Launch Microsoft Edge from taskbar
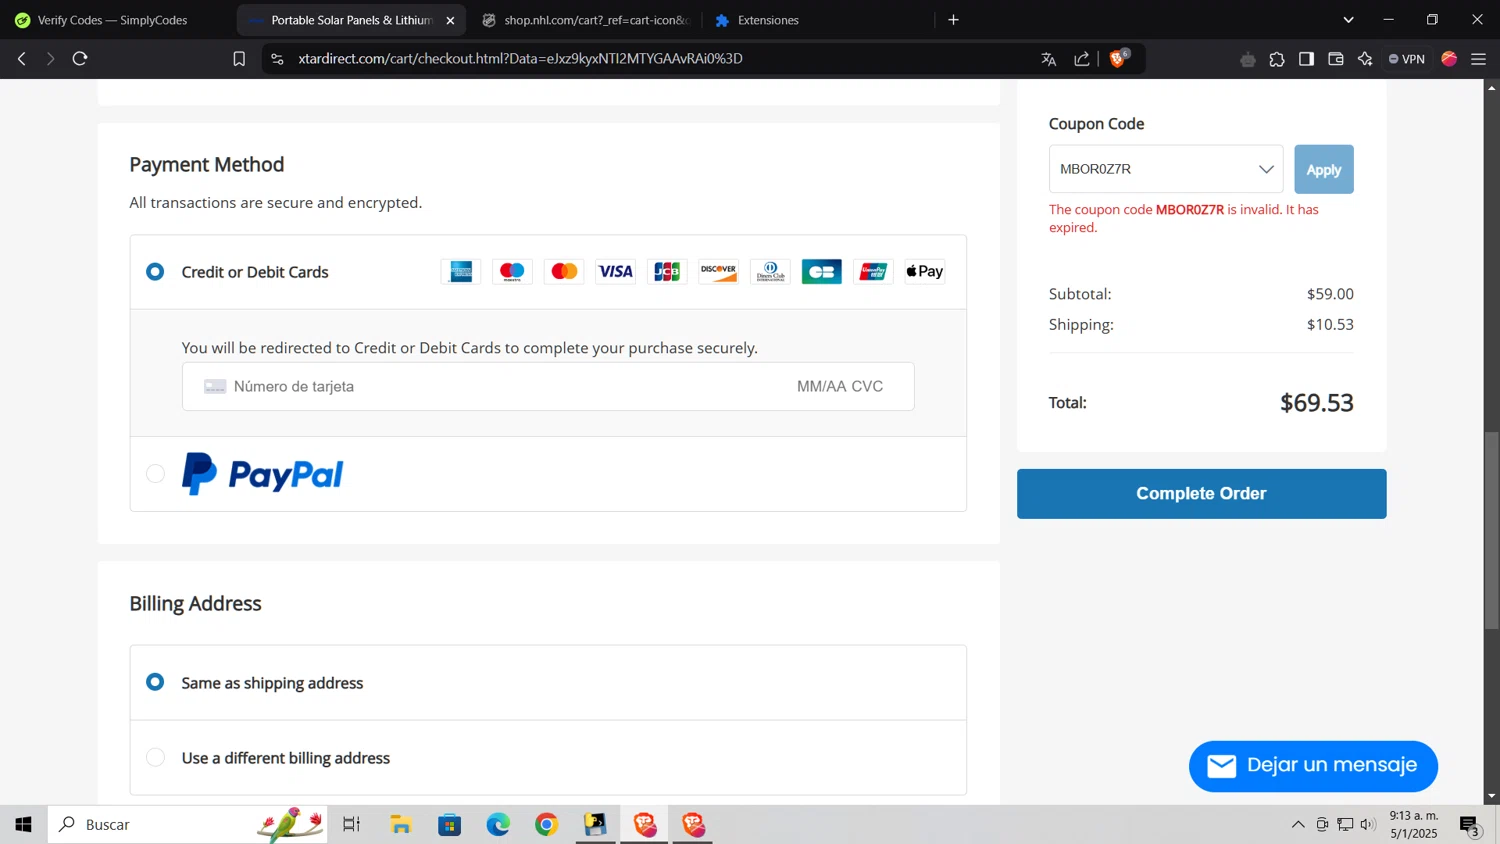This screenshot has width=1500, height=844. click(498, 824)
